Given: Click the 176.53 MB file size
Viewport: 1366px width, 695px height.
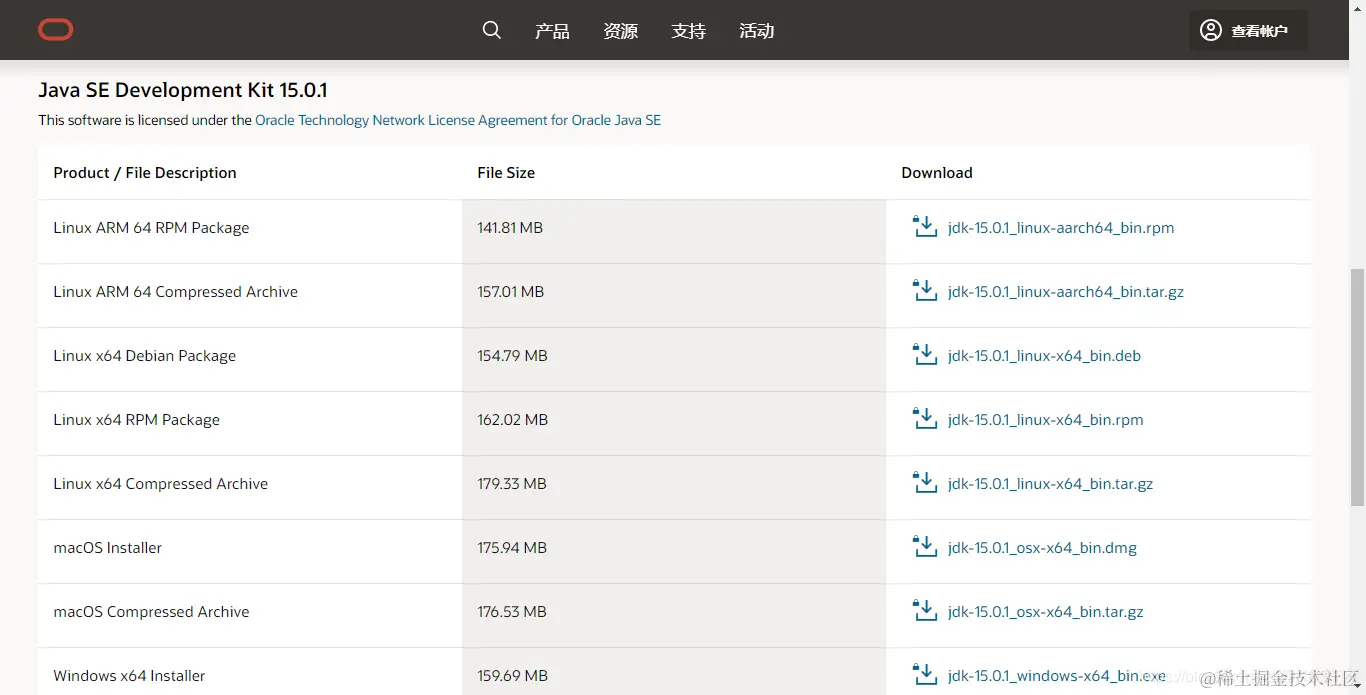Looking at the screenshot, I should (512, 612).
